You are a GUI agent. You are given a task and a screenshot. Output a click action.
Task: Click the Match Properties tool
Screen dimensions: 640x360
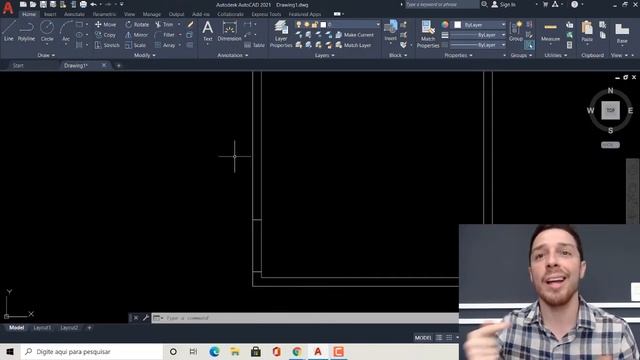[x=428, y=34]
